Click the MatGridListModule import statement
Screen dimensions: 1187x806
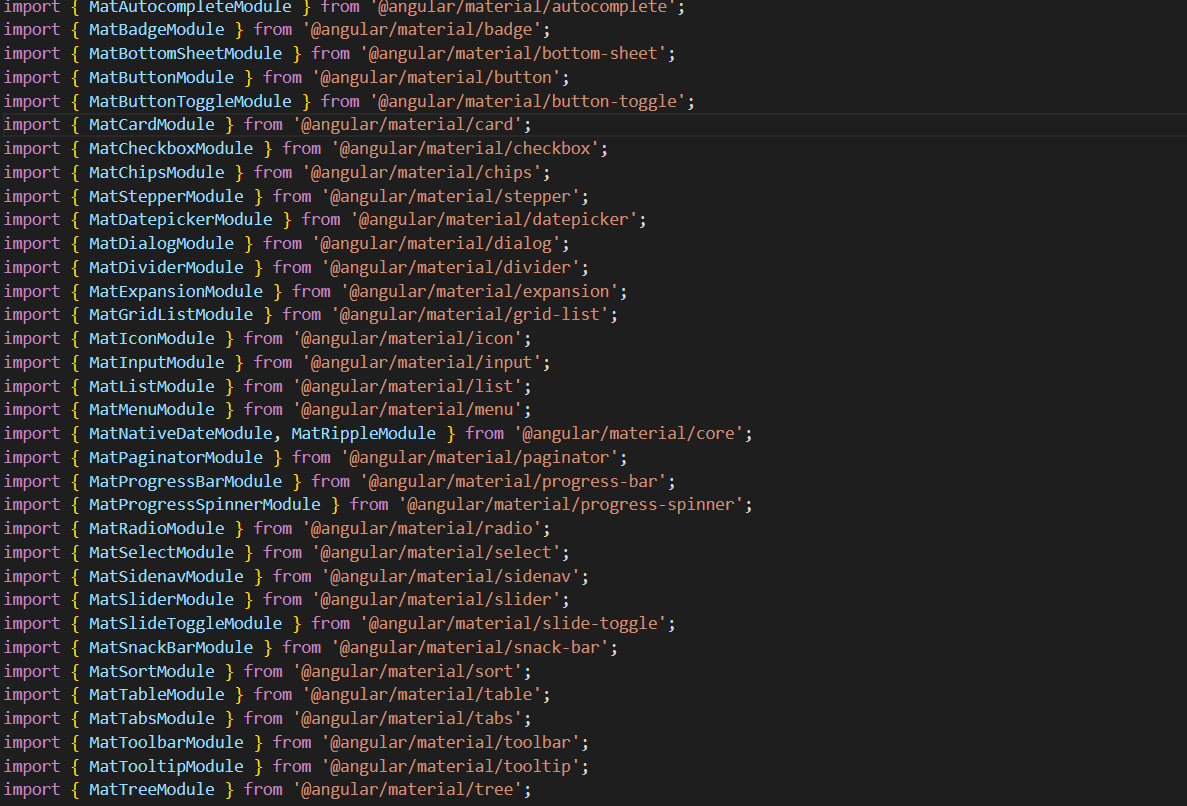tap(171, 314)
